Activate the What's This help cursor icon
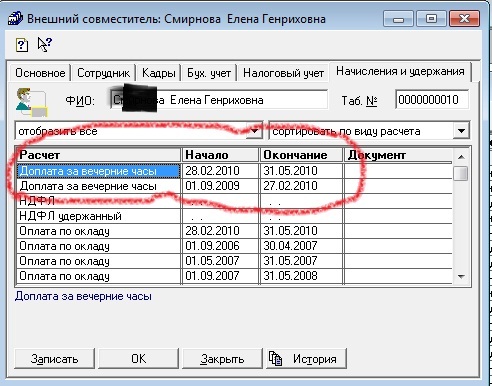Screen dimensions: 492x386 tap(45, 44)
